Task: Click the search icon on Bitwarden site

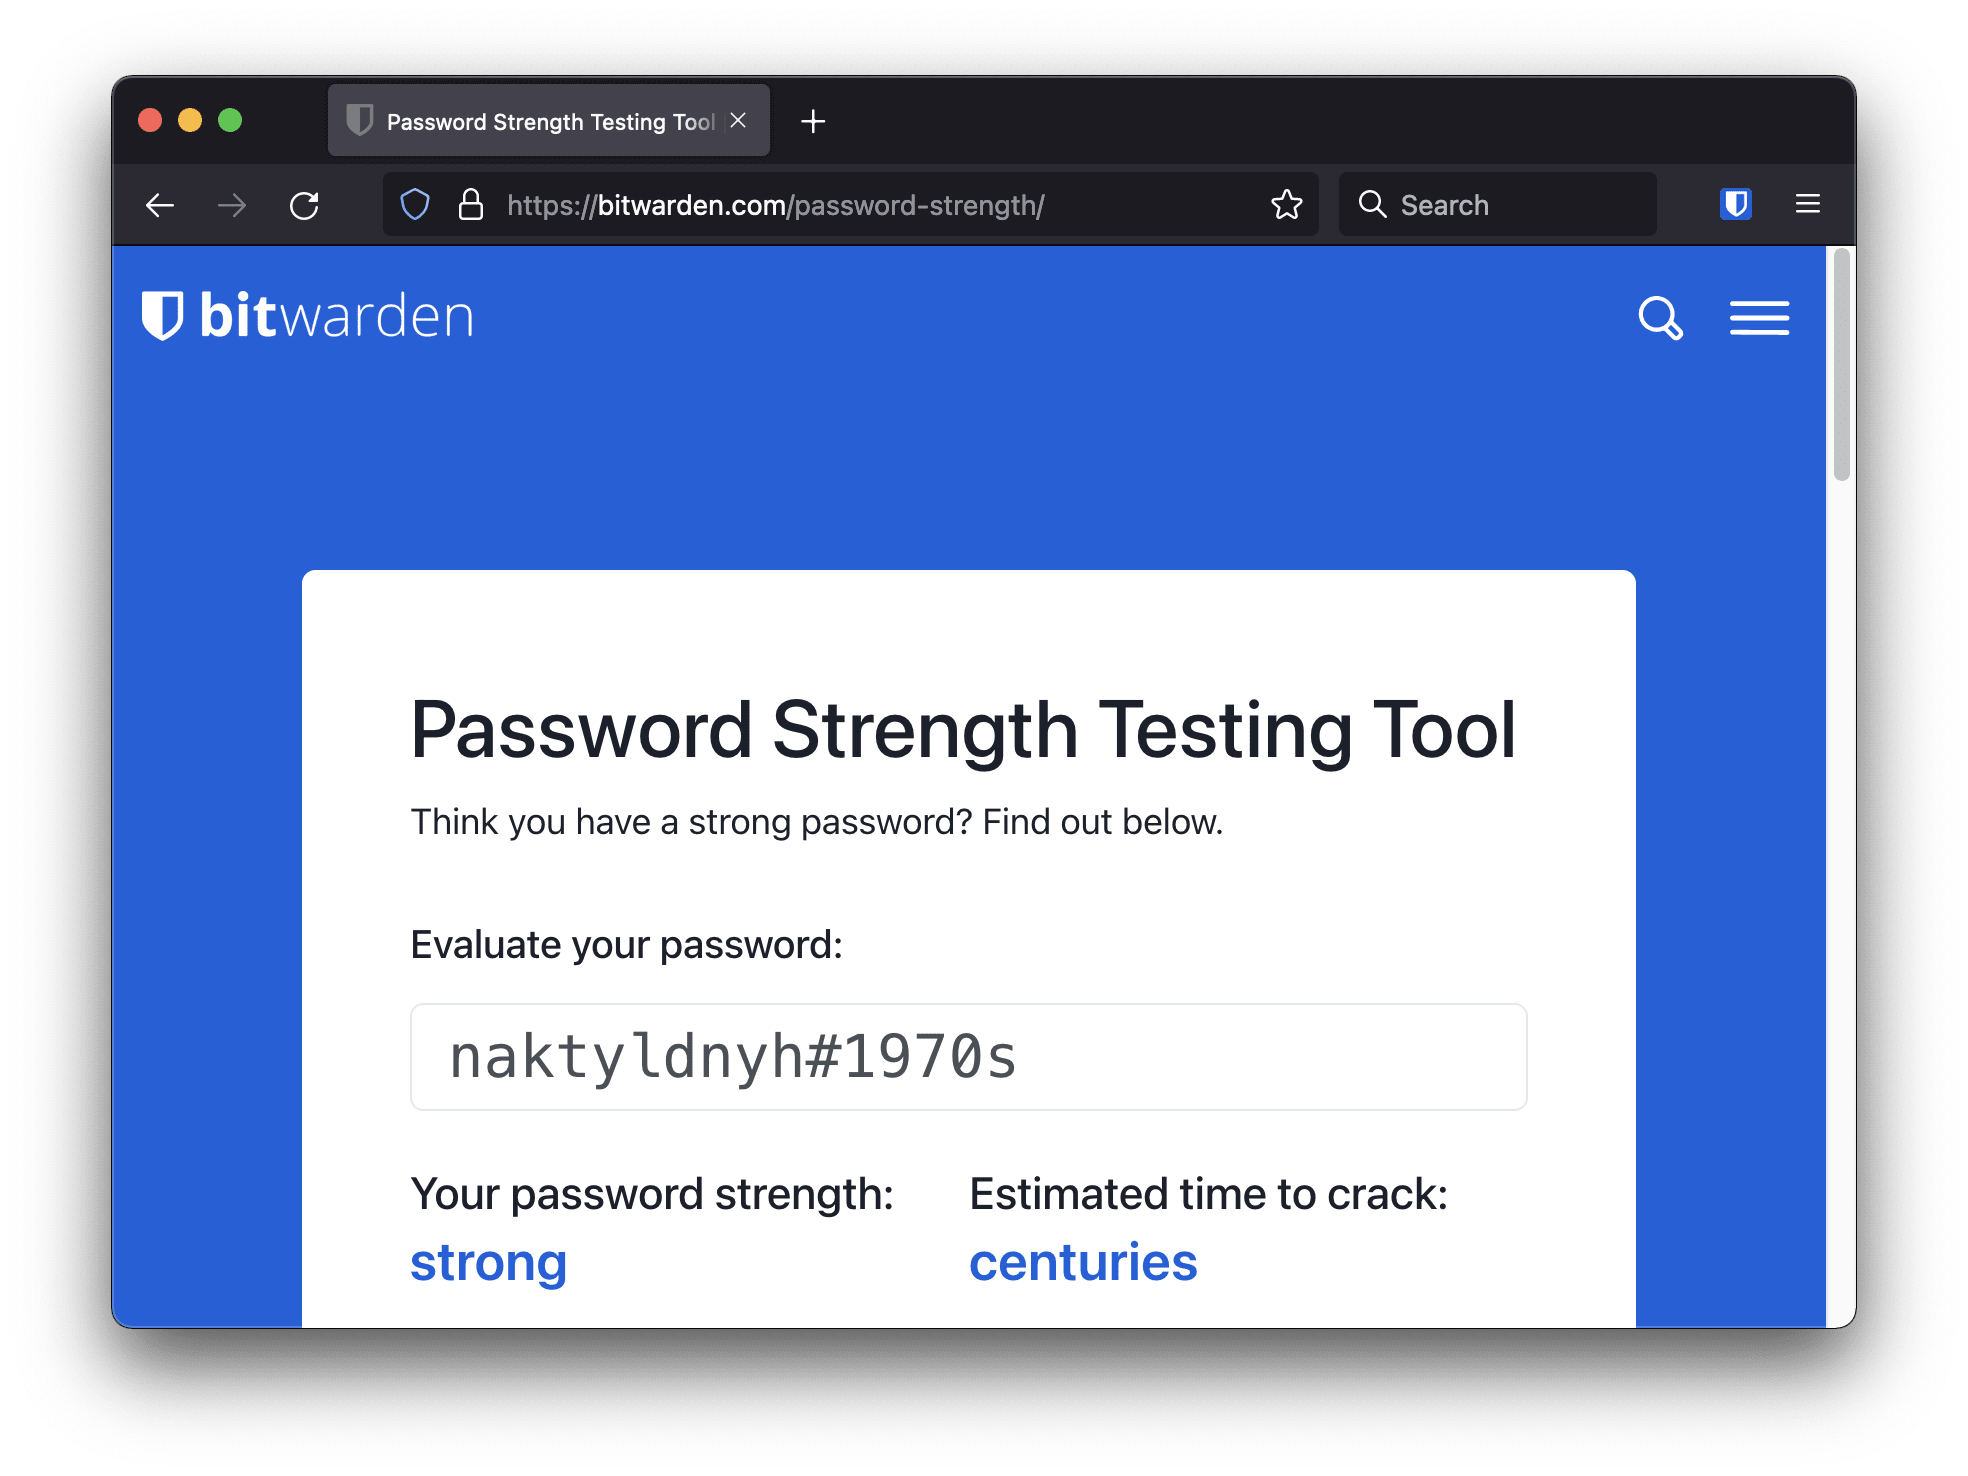Action: [1661, 318]
